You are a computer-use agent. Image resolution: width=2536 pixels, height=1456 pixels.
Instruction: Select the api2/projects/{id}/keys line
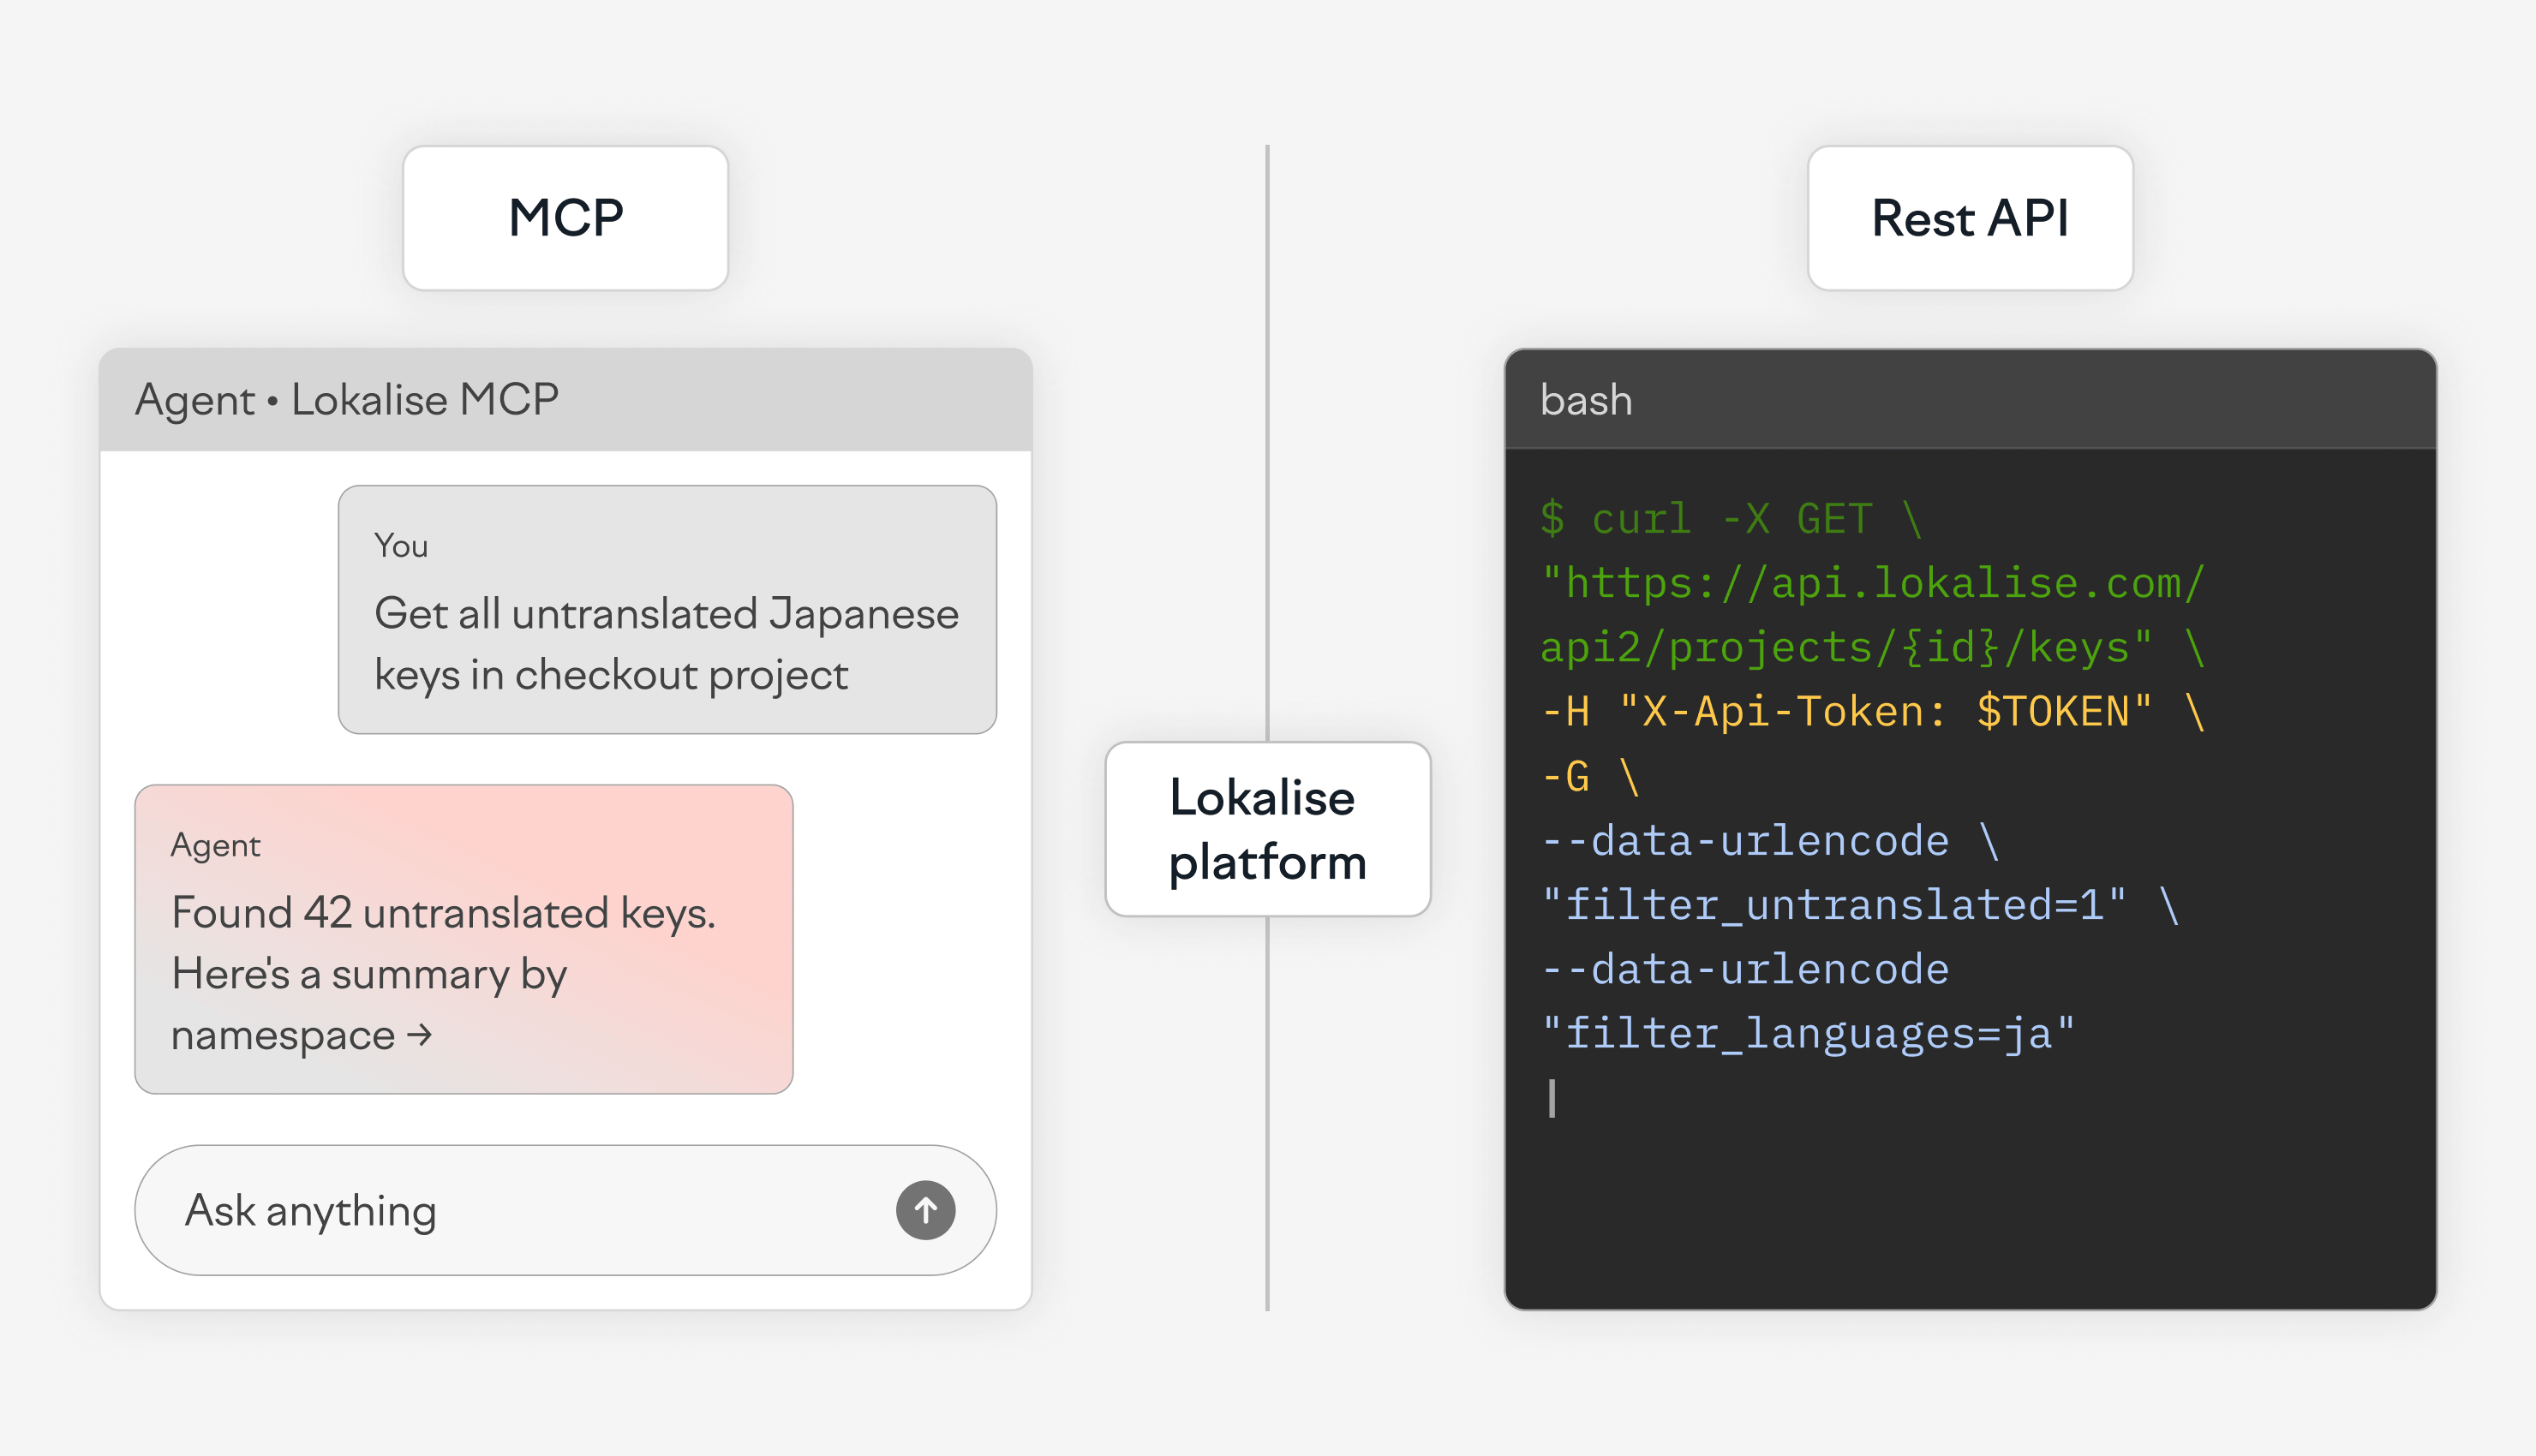[1872, 647]
